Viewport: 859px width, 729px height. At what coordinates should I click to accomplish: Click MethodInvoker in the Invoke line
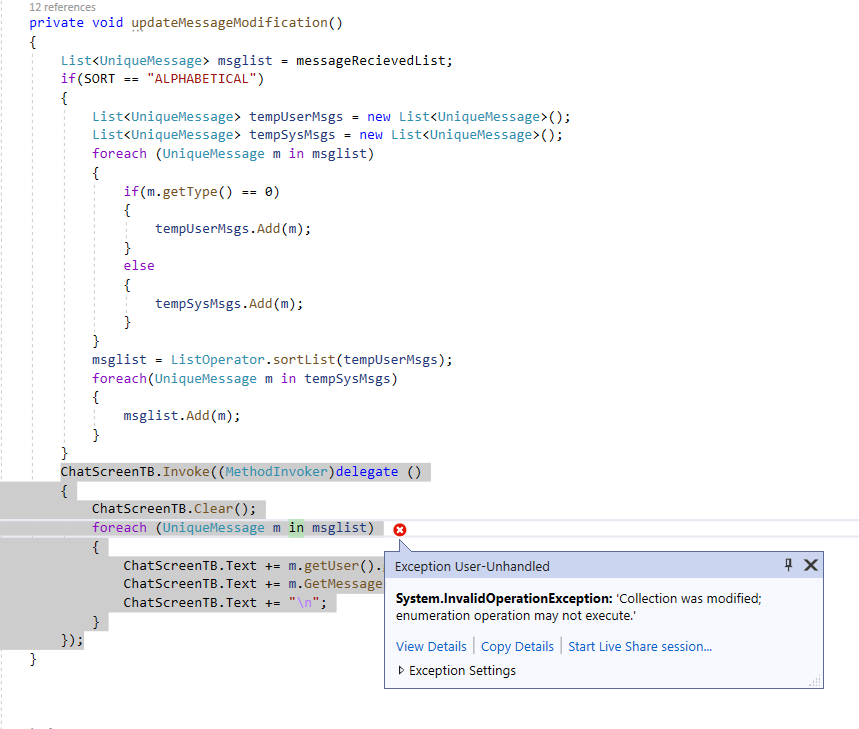click(276, 472)
